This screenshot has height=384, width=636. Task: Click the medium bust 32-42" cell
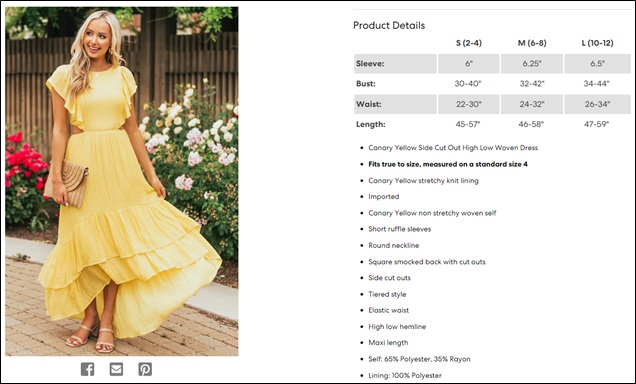tap(532, 84)
